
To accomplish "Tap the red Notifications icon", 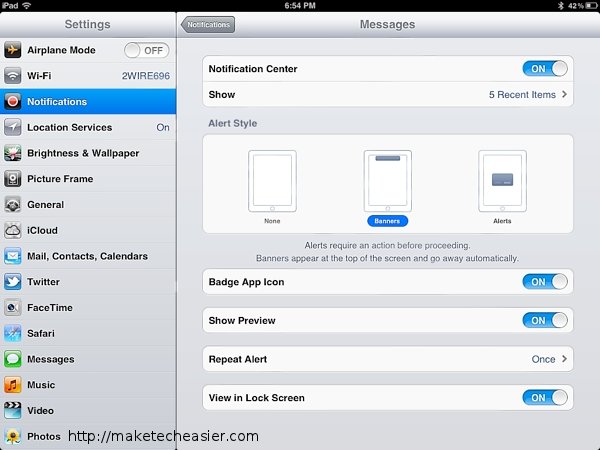I will pyautogui.click(x=13, y=101).
